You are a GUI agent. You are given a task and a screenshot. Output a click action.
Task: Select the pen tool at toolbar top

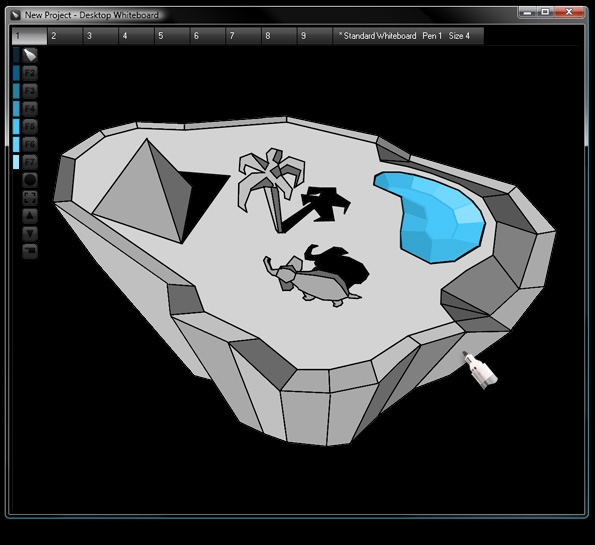30,55
